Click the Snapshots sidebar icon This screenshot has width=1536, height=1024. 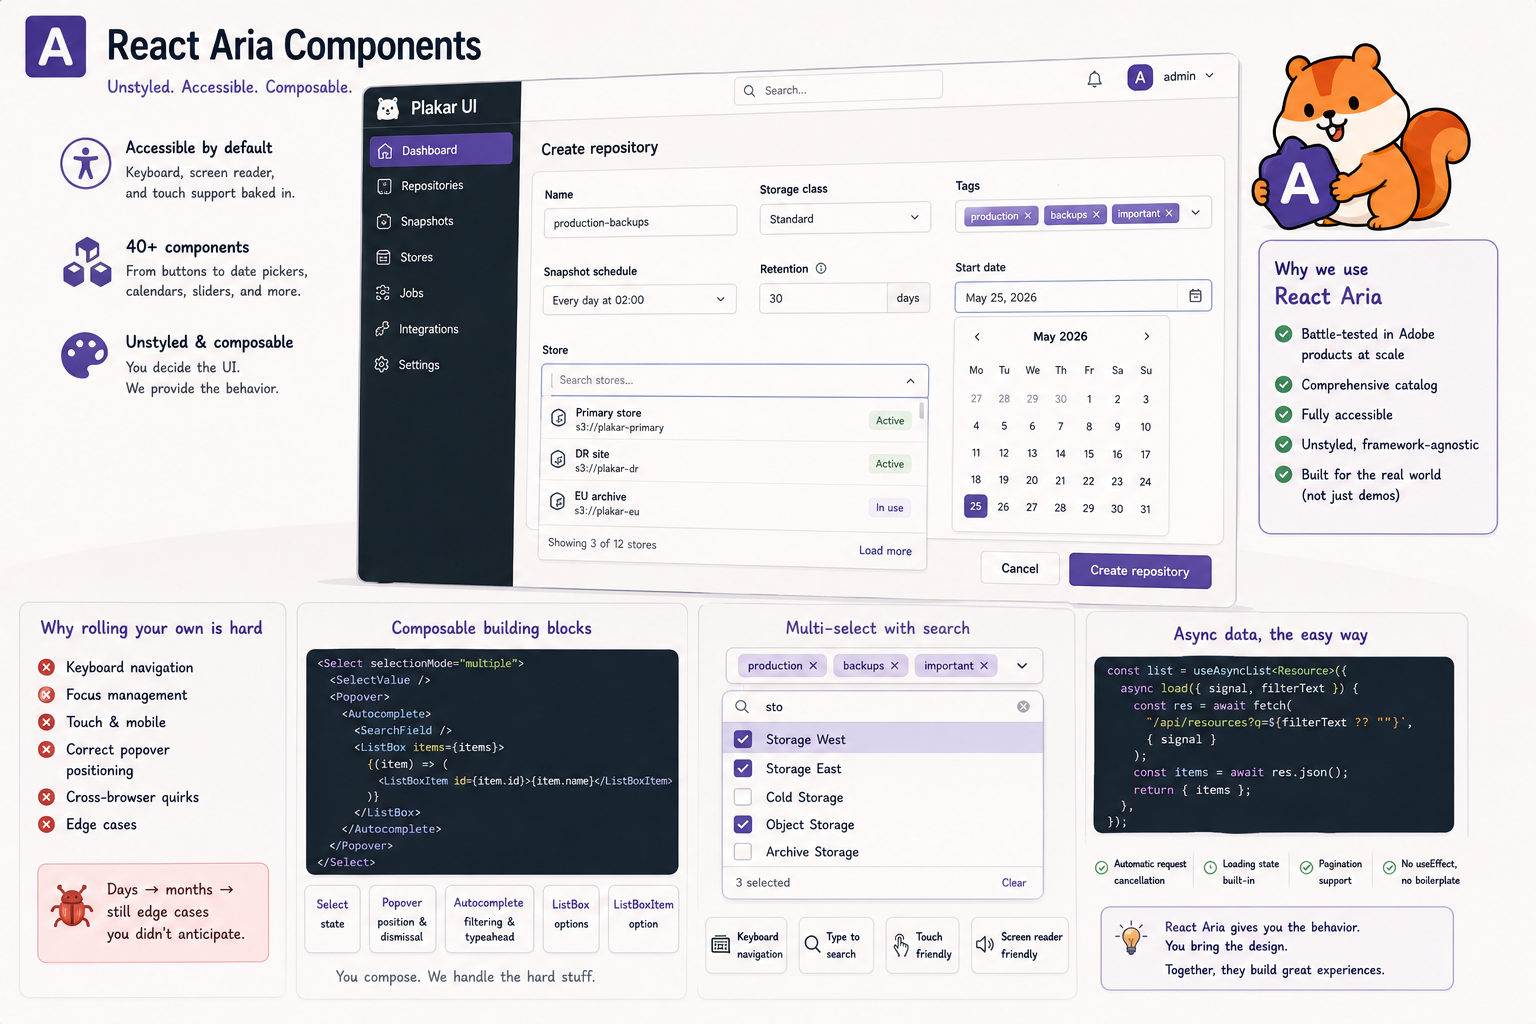[x=384, y=222]
